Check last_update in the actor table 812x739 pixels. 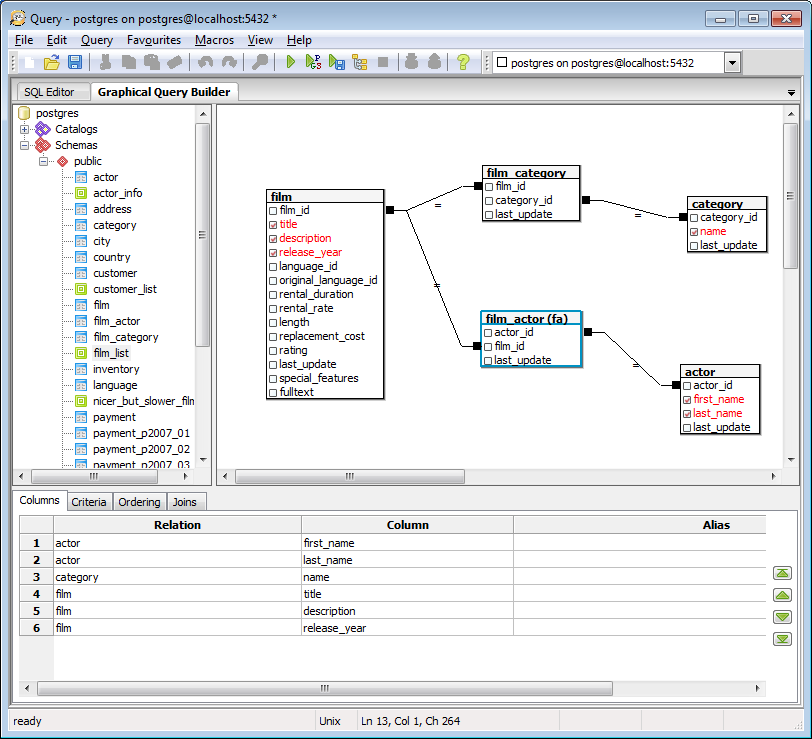click(688, 427)
